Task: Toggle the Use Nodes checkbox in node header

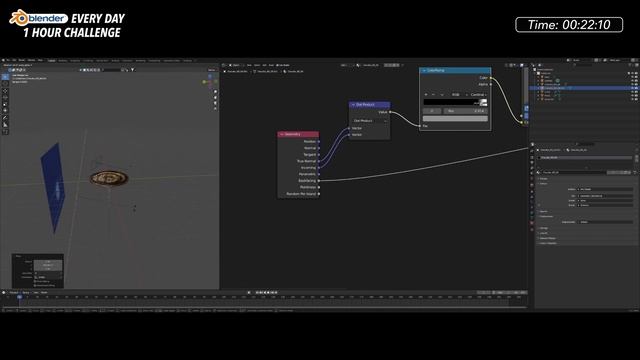Action: click(x=278, y=65)
